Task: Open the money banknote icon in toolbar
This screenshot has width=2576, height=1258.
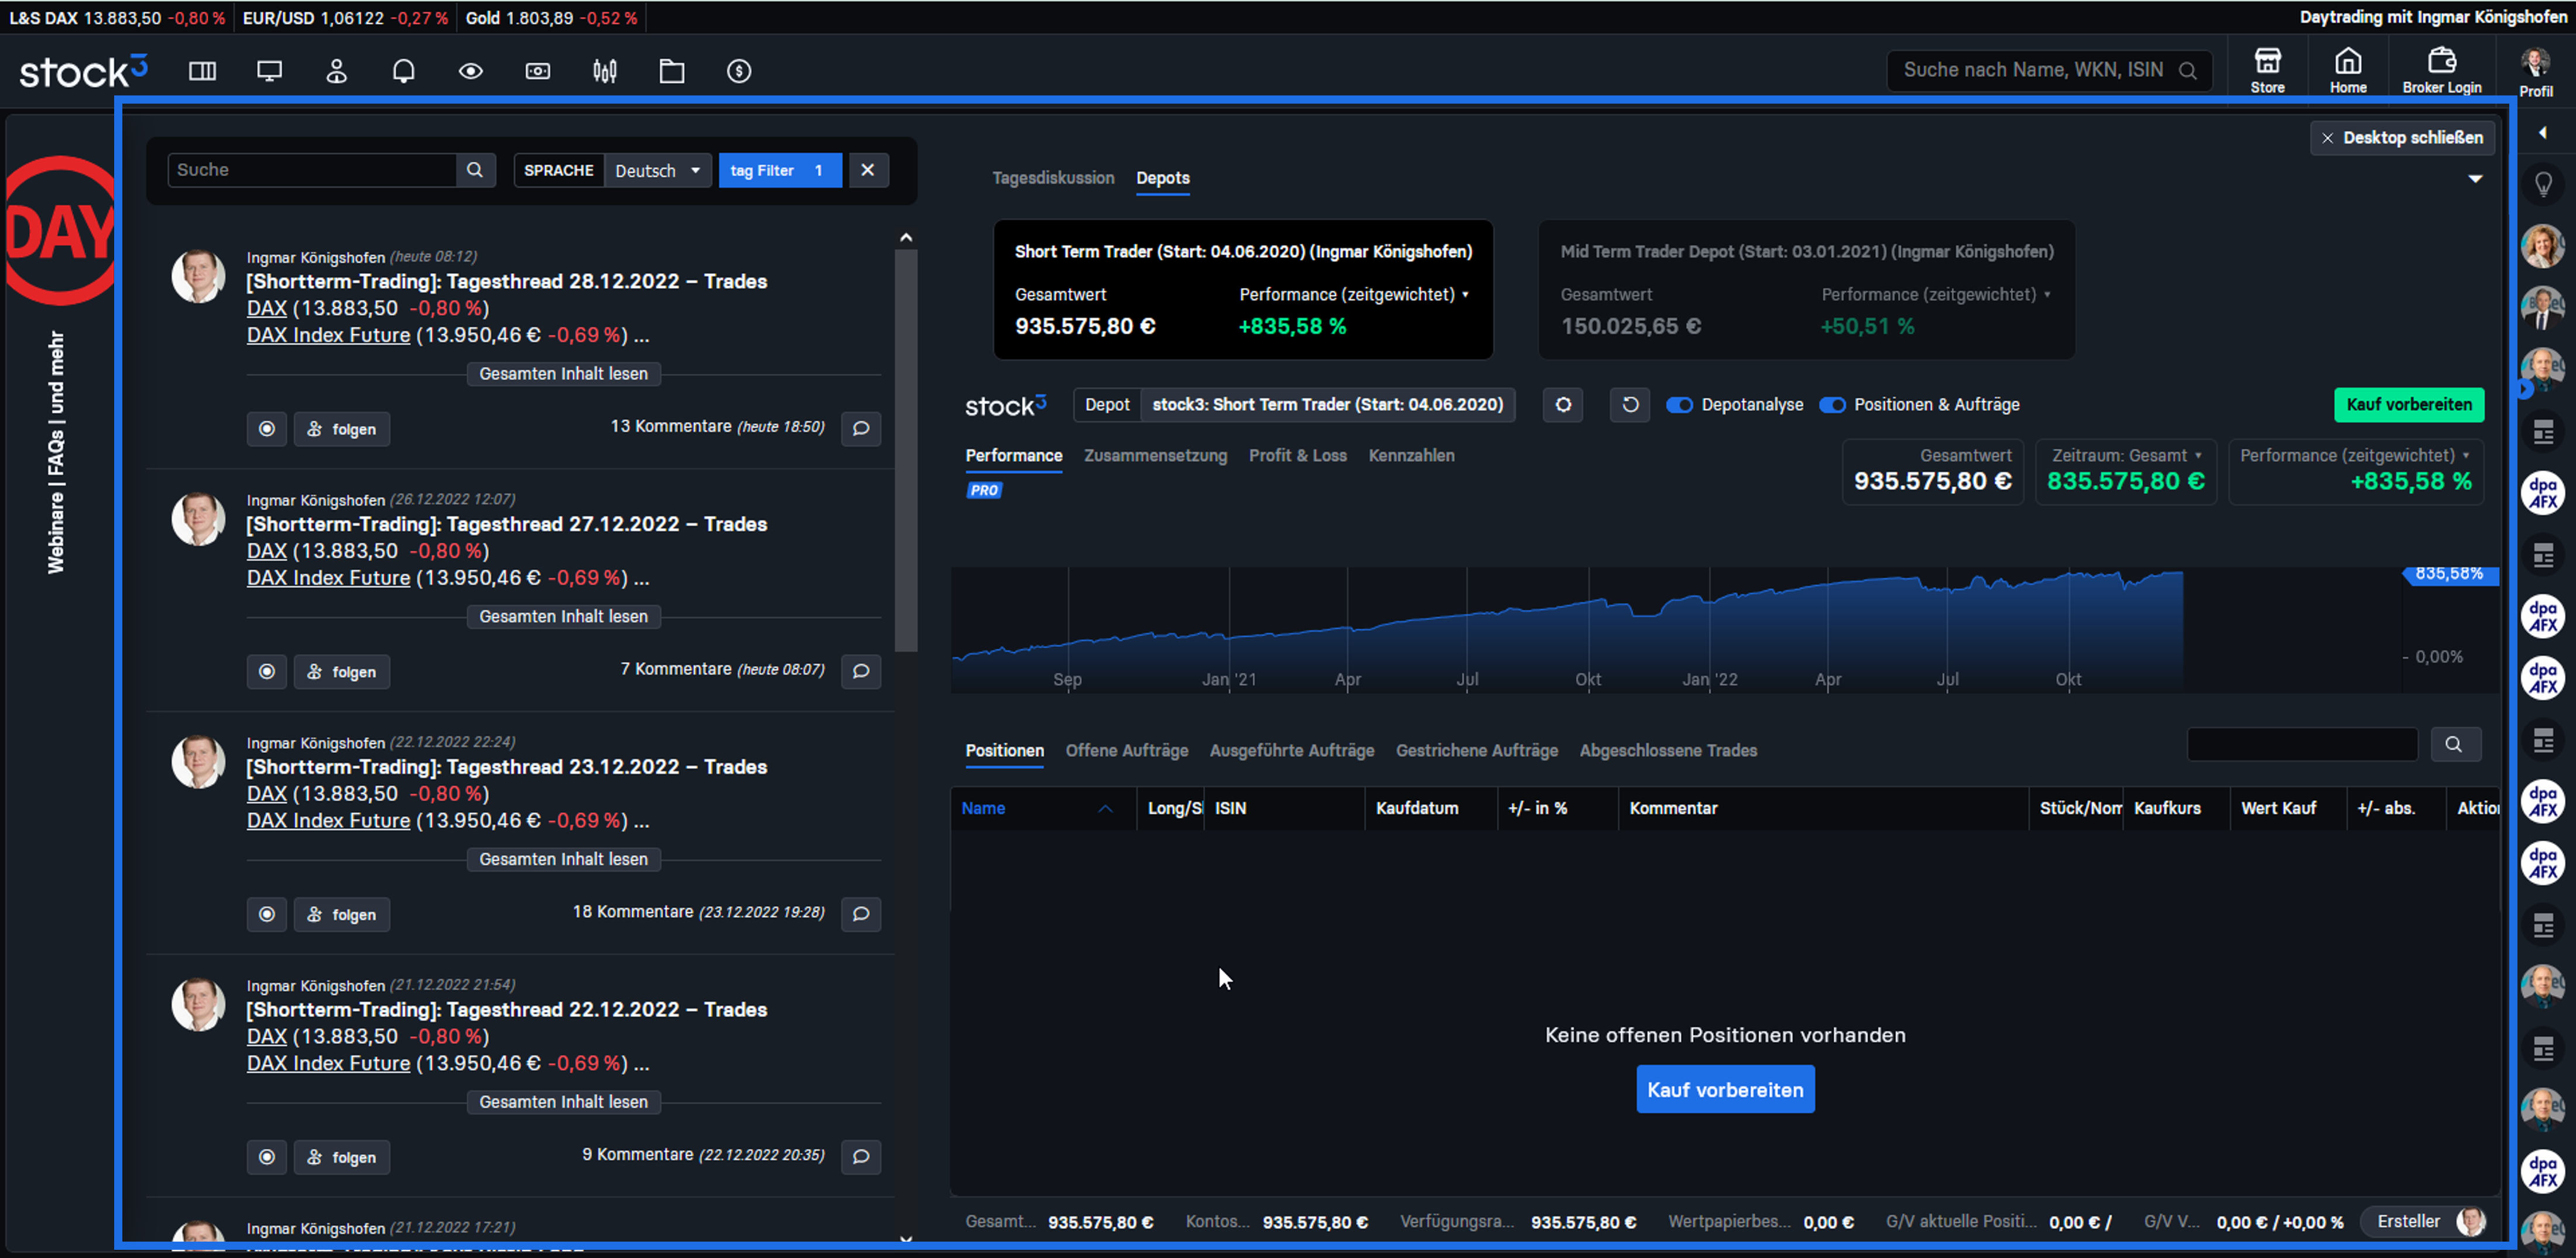Action: [538, 71]
